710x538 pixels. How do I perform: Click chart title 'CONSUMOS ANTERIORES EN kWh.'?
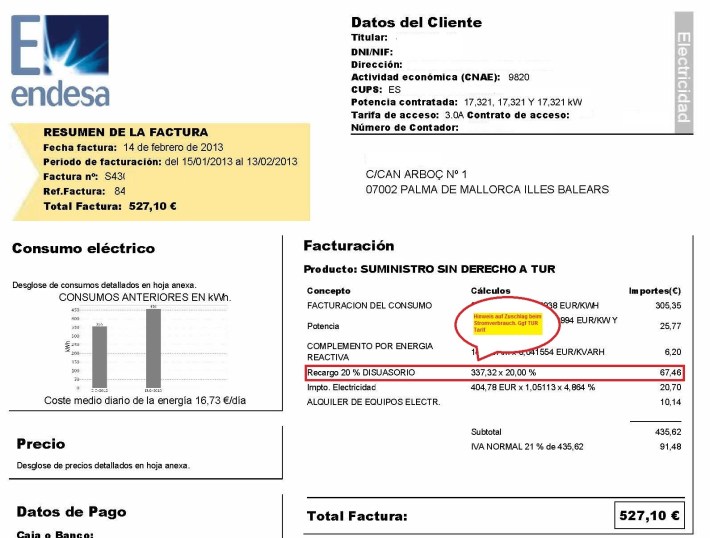(x=145, y=298)
